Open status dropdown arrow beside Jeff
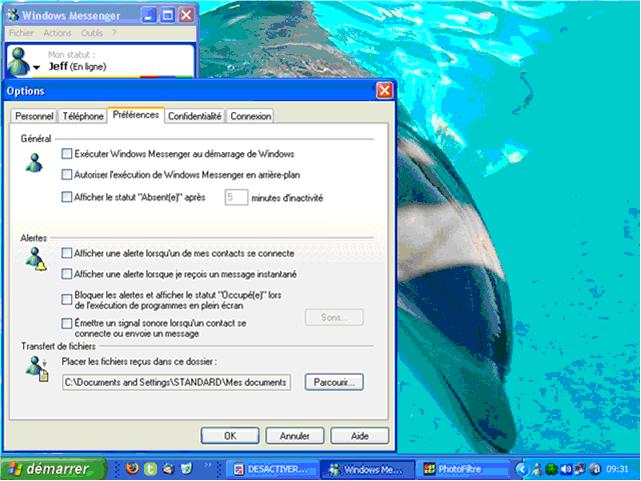The height and width of the screenshot is (481, 641). [x=36, y=67]
